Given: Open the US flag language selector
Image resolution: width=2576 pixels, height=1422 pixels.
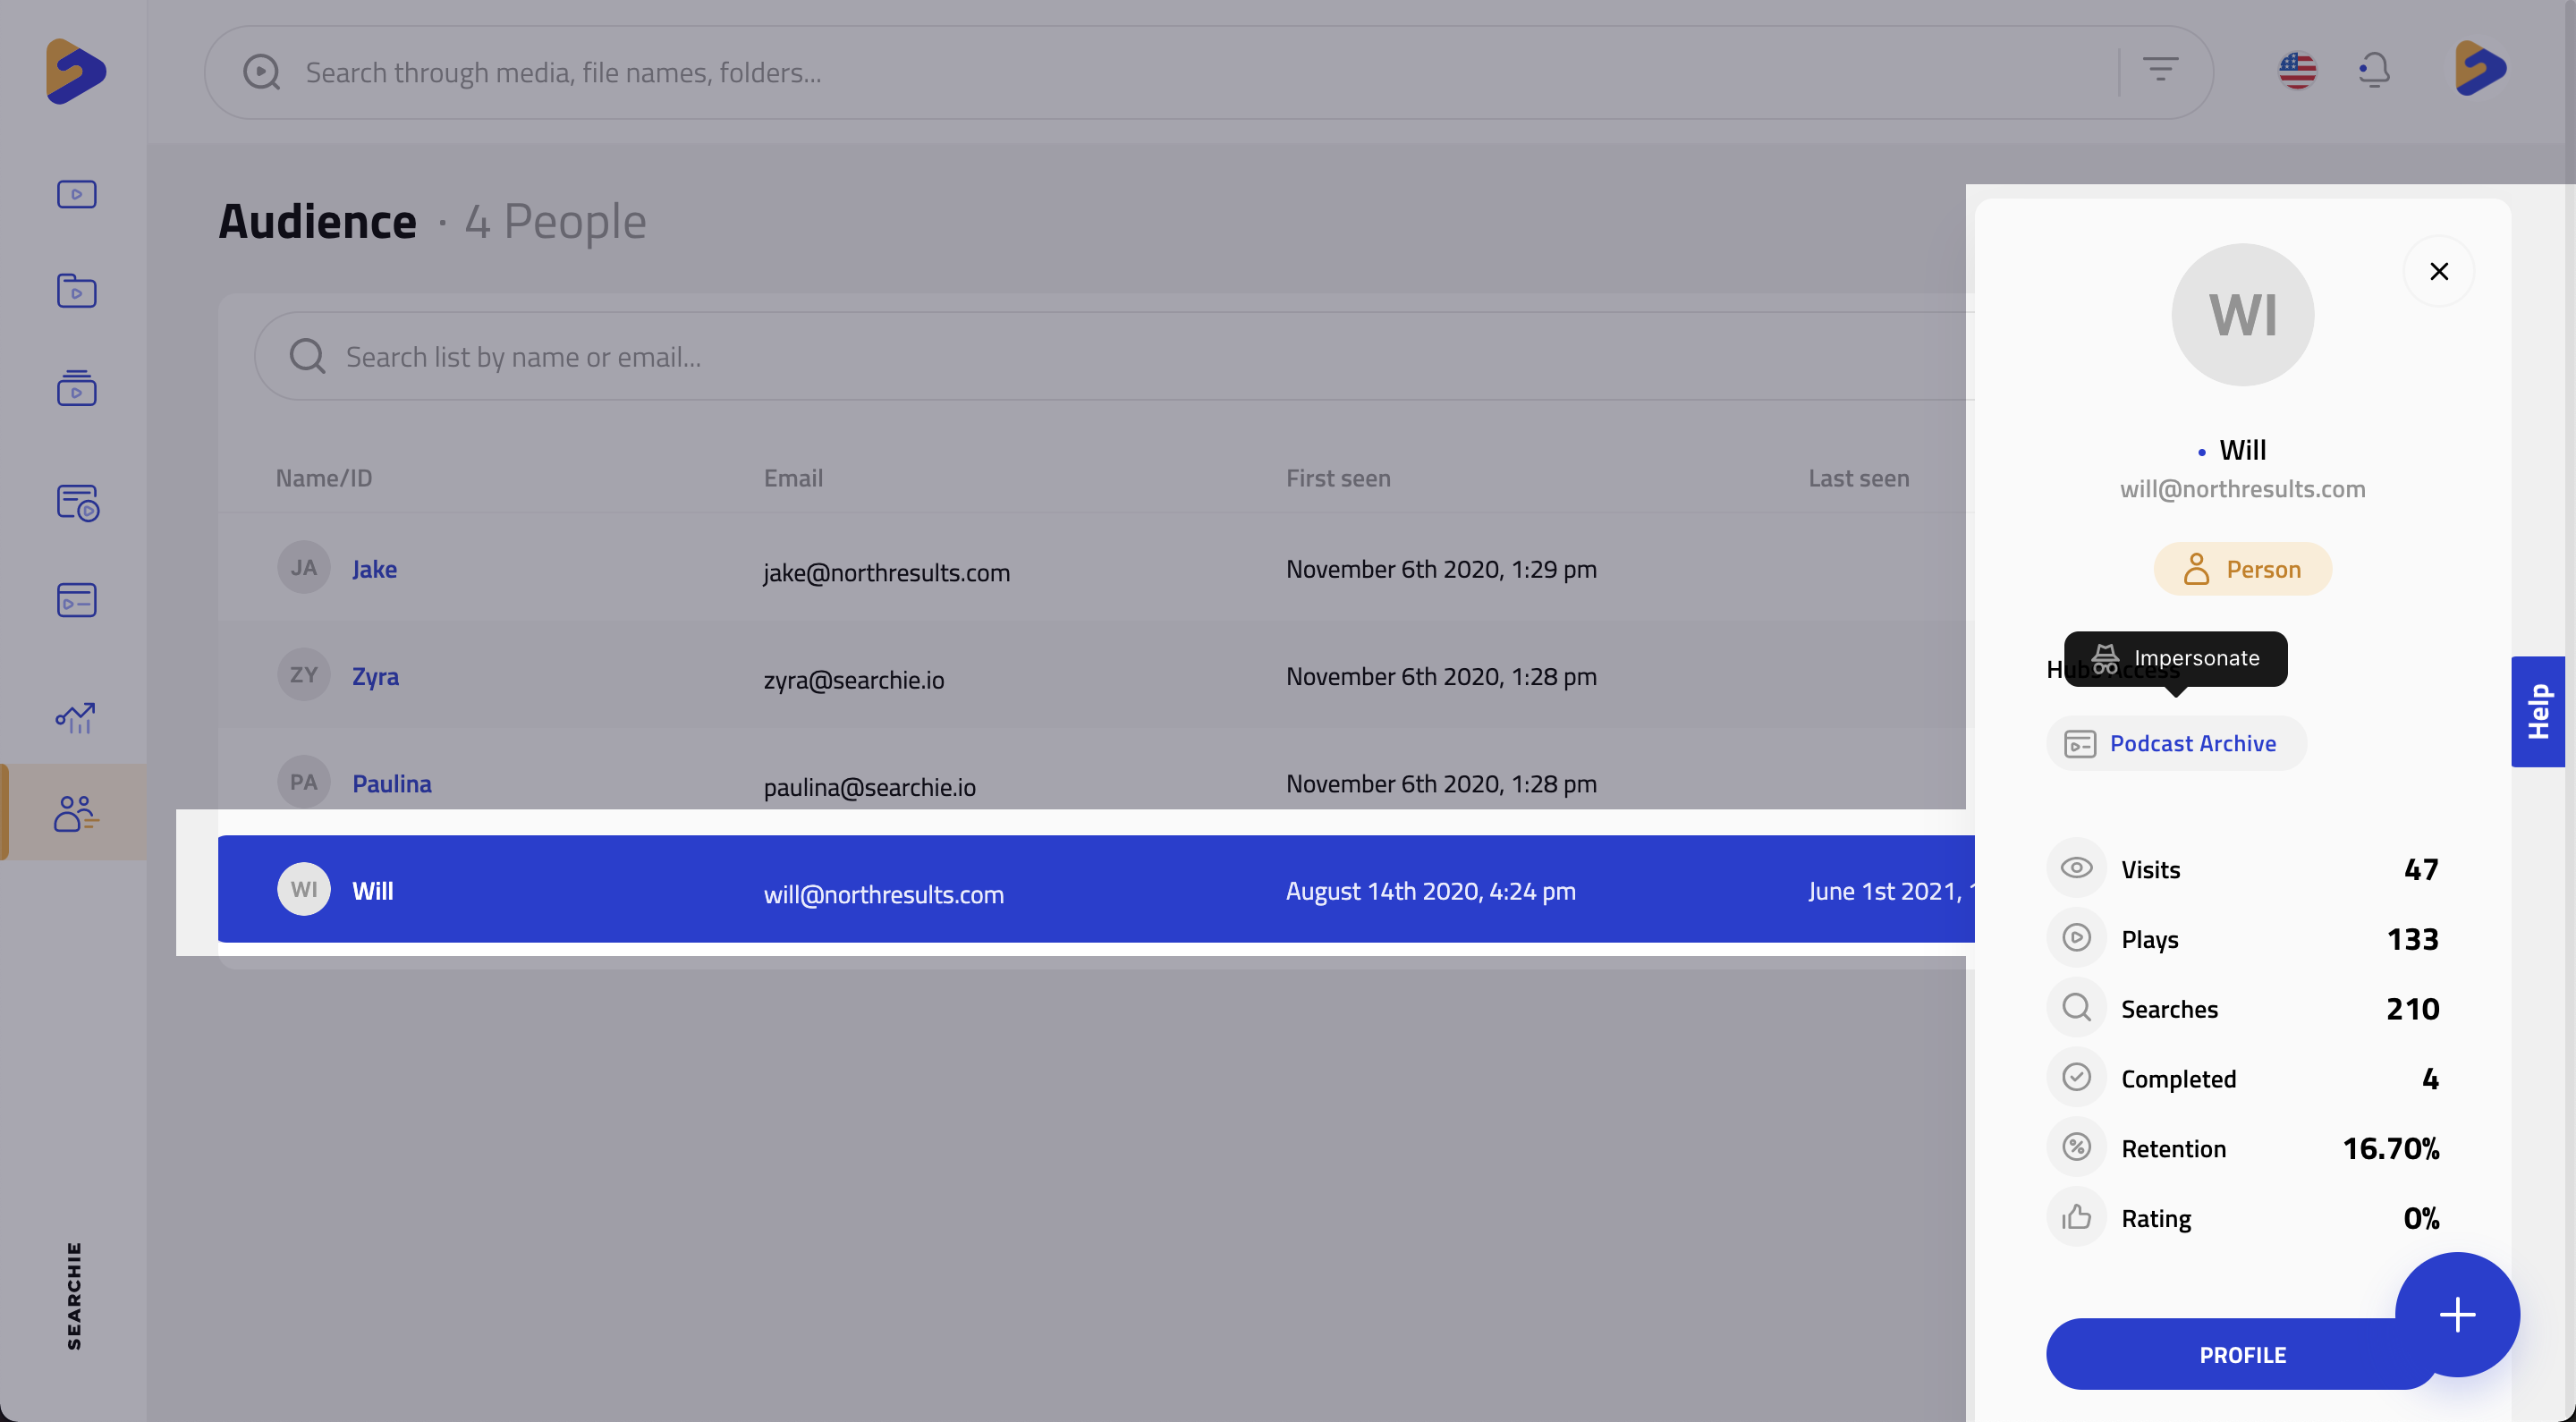Looking at the screenshot, I should [2297, 71].
